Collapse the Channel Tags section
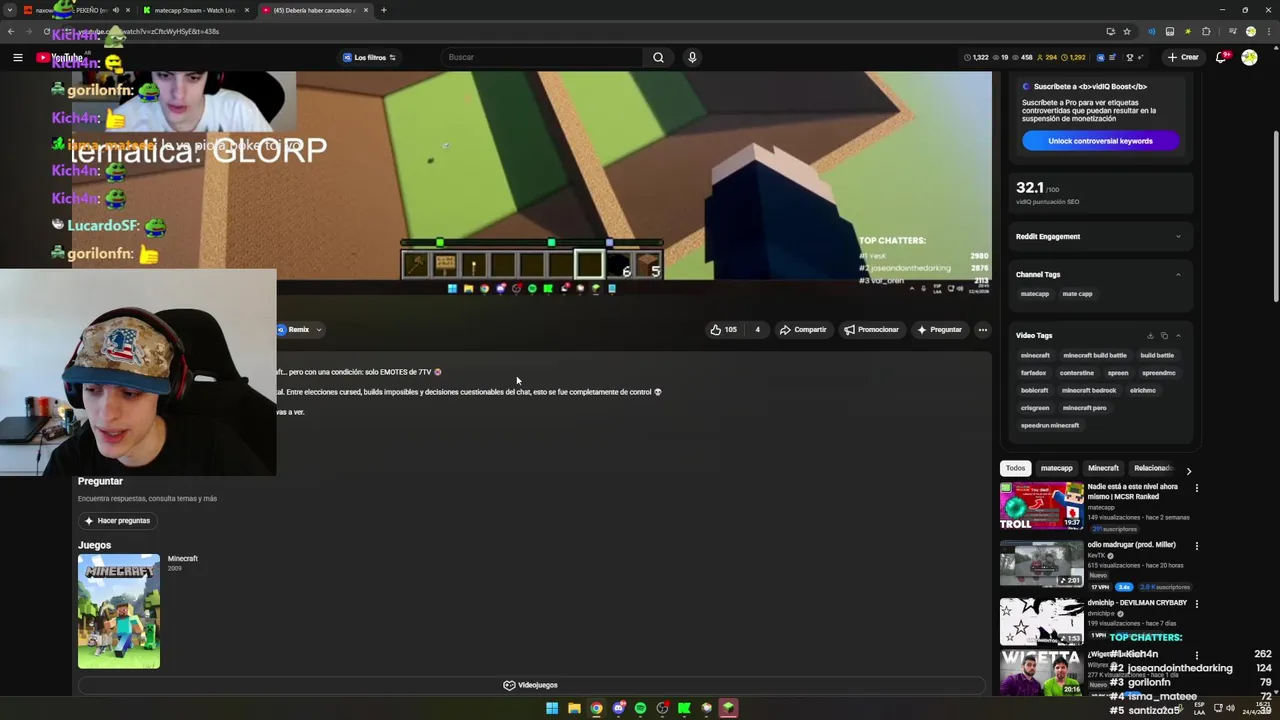Viewport: 1280px width, 720px height. [1178, 275]
